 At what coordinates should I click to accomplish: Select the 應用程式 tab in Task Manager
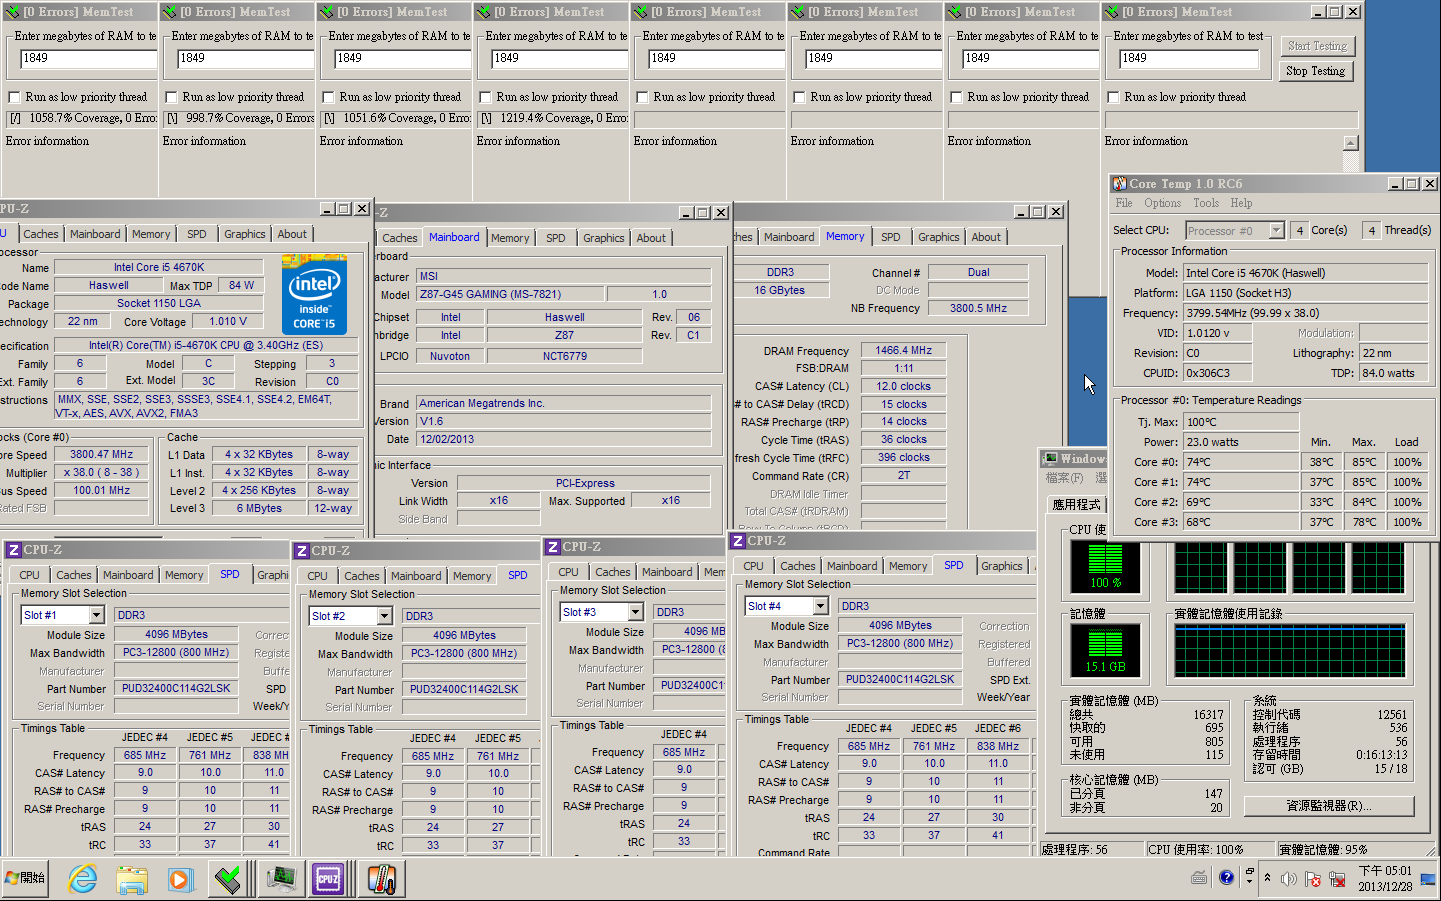(x=1076, y=505)
